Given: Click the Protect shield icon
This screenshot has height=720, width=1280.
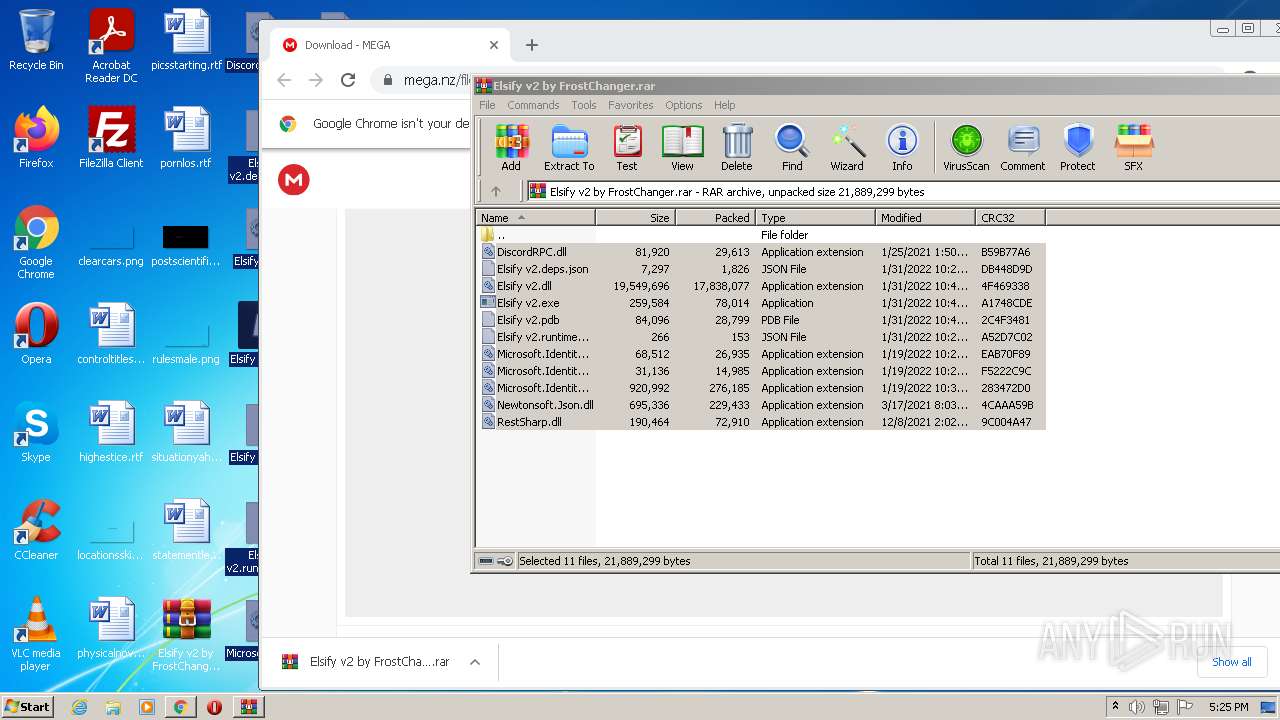Looking at the screenshot, I should coord(1078,148).
